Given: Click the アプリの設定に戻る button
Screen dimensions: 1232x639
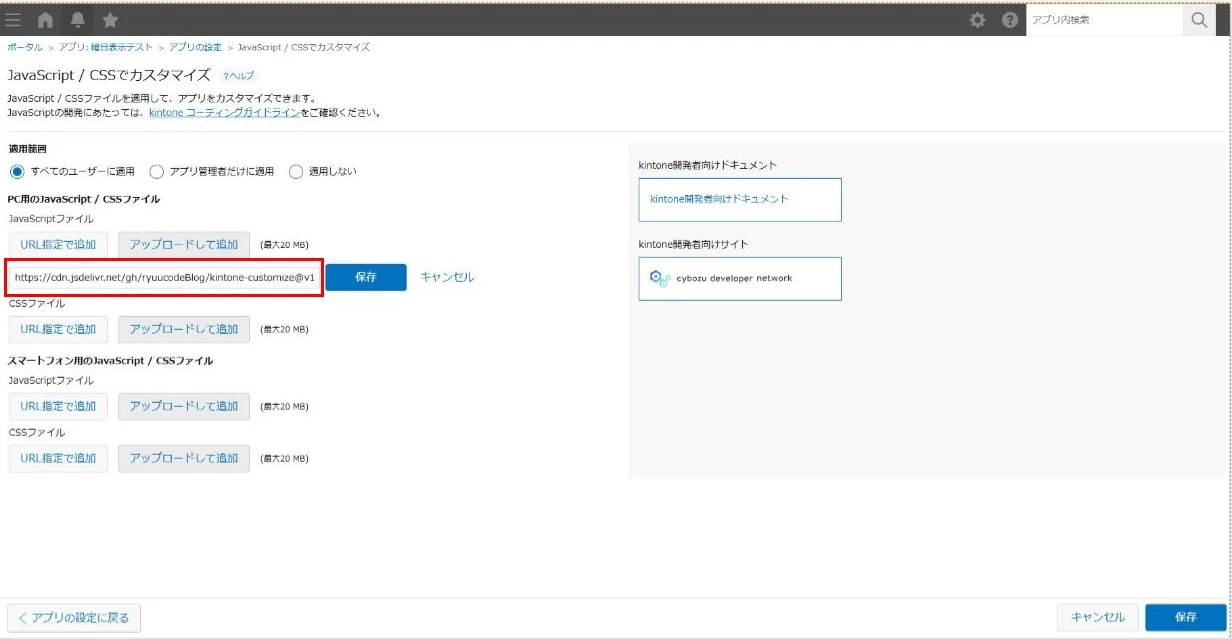Looking at the screenshot, I should coord(74,617).
